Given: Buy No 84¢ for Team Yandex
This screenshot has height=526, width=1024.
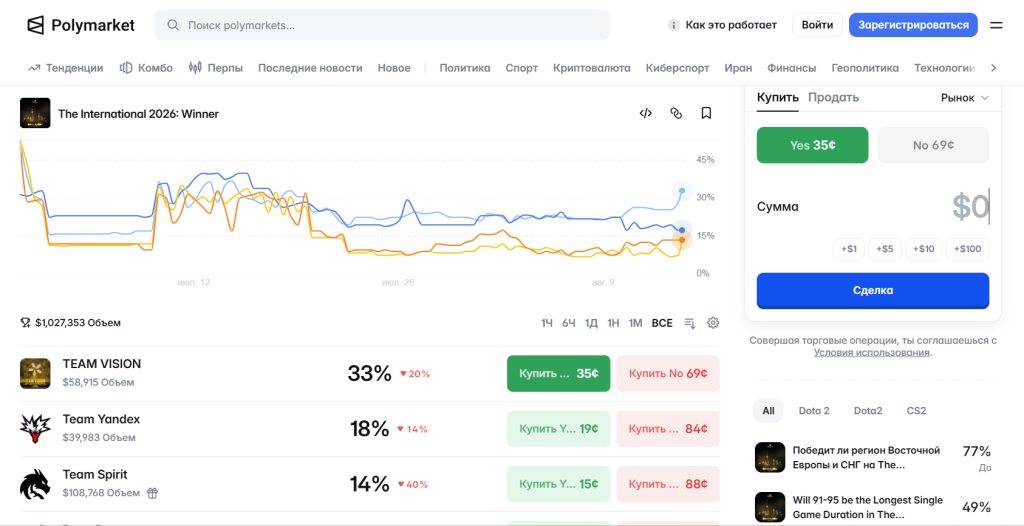Looking at the screenshot, I should pos(668,429).
